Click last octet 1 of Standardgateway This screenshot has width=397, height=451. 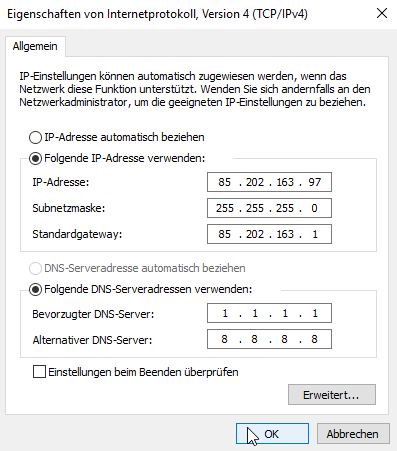(x=315, y=234)
